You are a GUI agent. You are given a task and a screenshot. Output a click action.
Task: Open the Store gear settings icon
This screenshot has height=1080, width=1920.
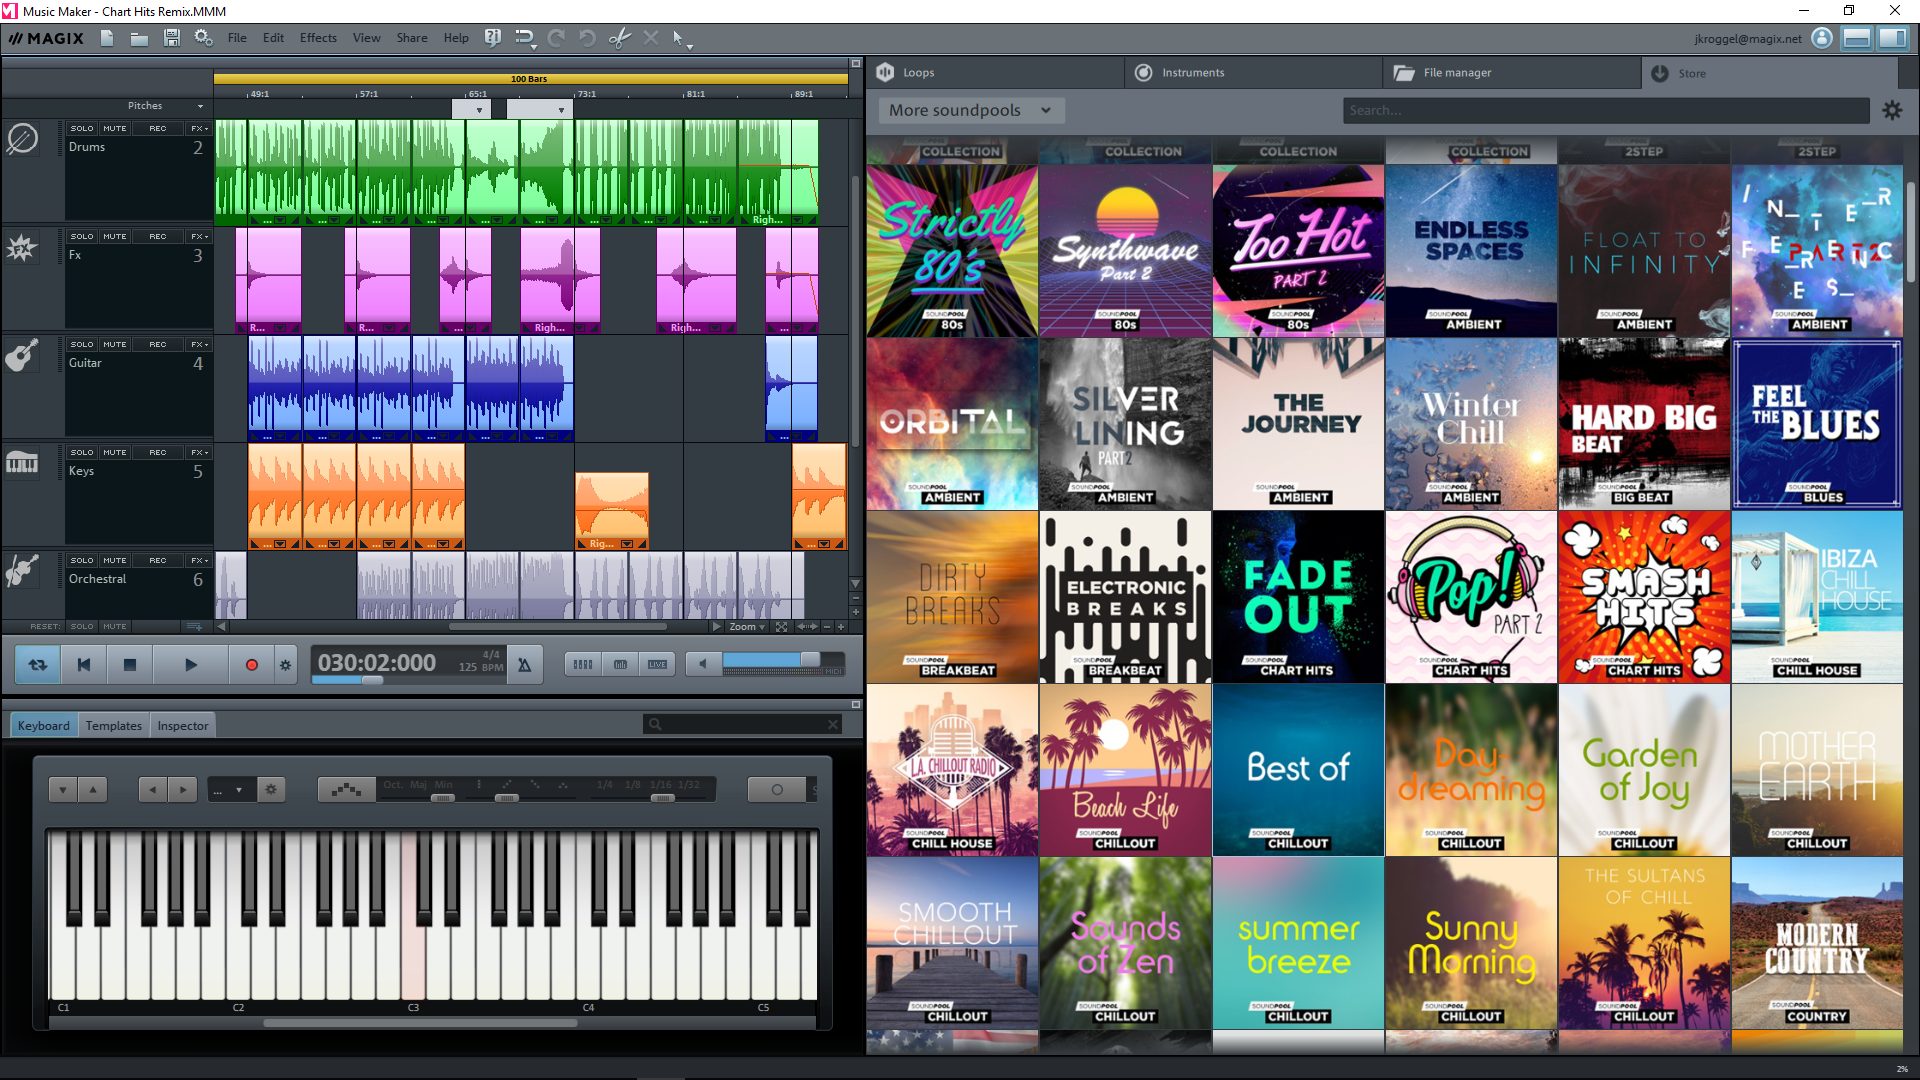[1892, 111]
